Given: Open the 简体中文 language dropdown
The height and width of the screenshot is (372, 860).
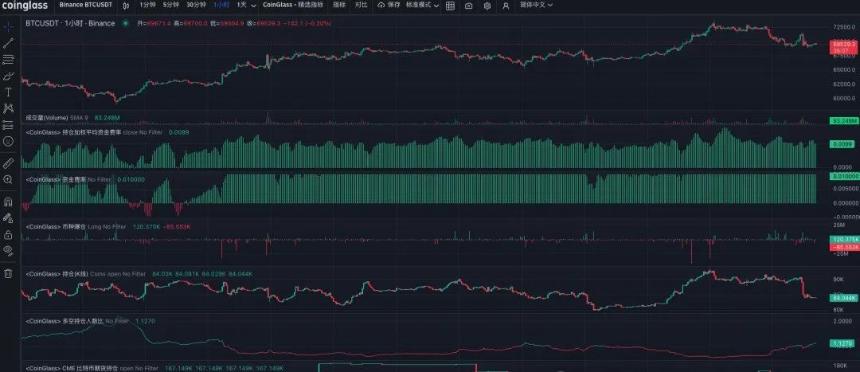Looking at the screenshot, I should pos(536,5).
